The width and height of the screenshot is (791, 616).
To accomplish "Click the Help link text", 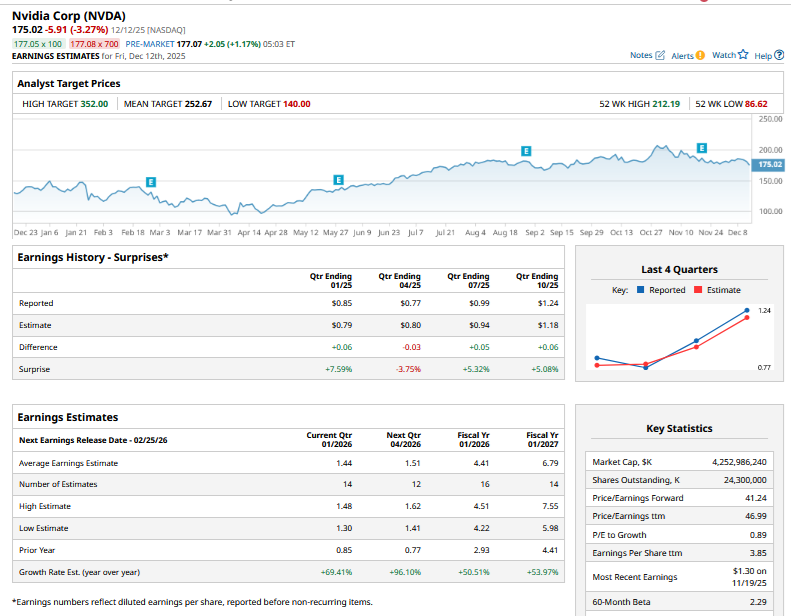I will 763,56.
